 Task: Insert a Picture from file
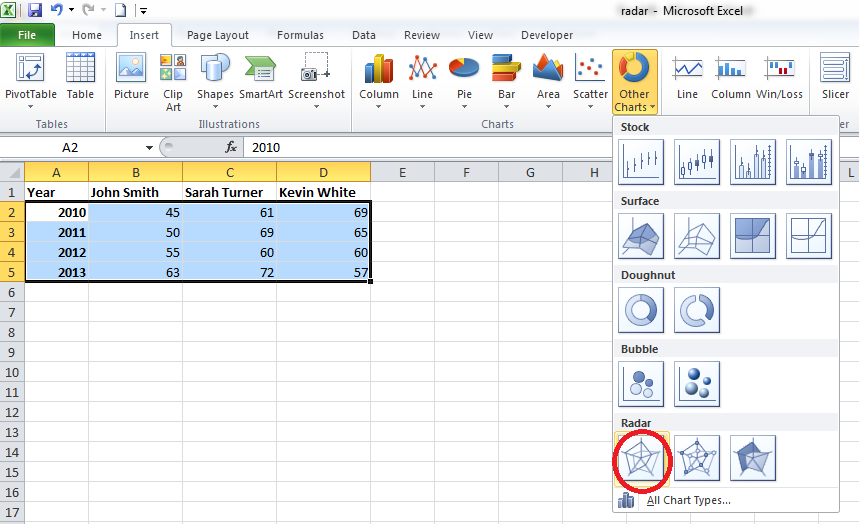(x=131, y=76)
